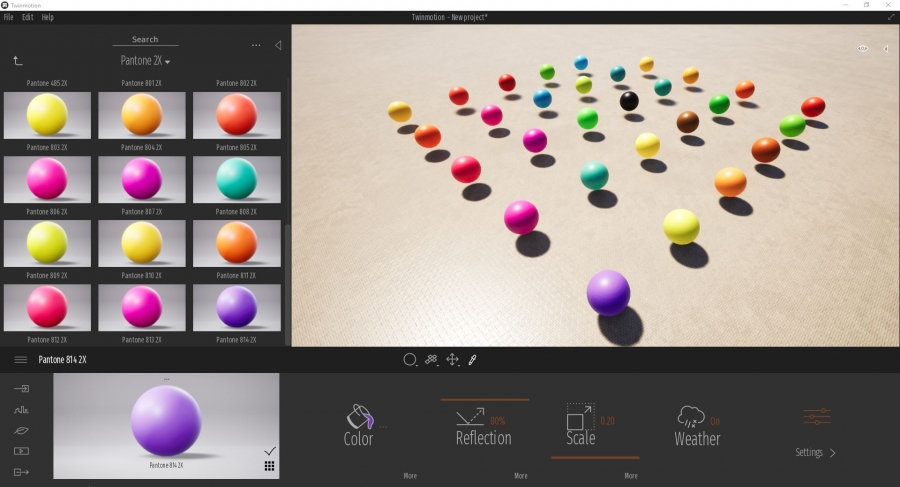Go back using library up arrow
This screenshot has width=900, height=487.
18,61
